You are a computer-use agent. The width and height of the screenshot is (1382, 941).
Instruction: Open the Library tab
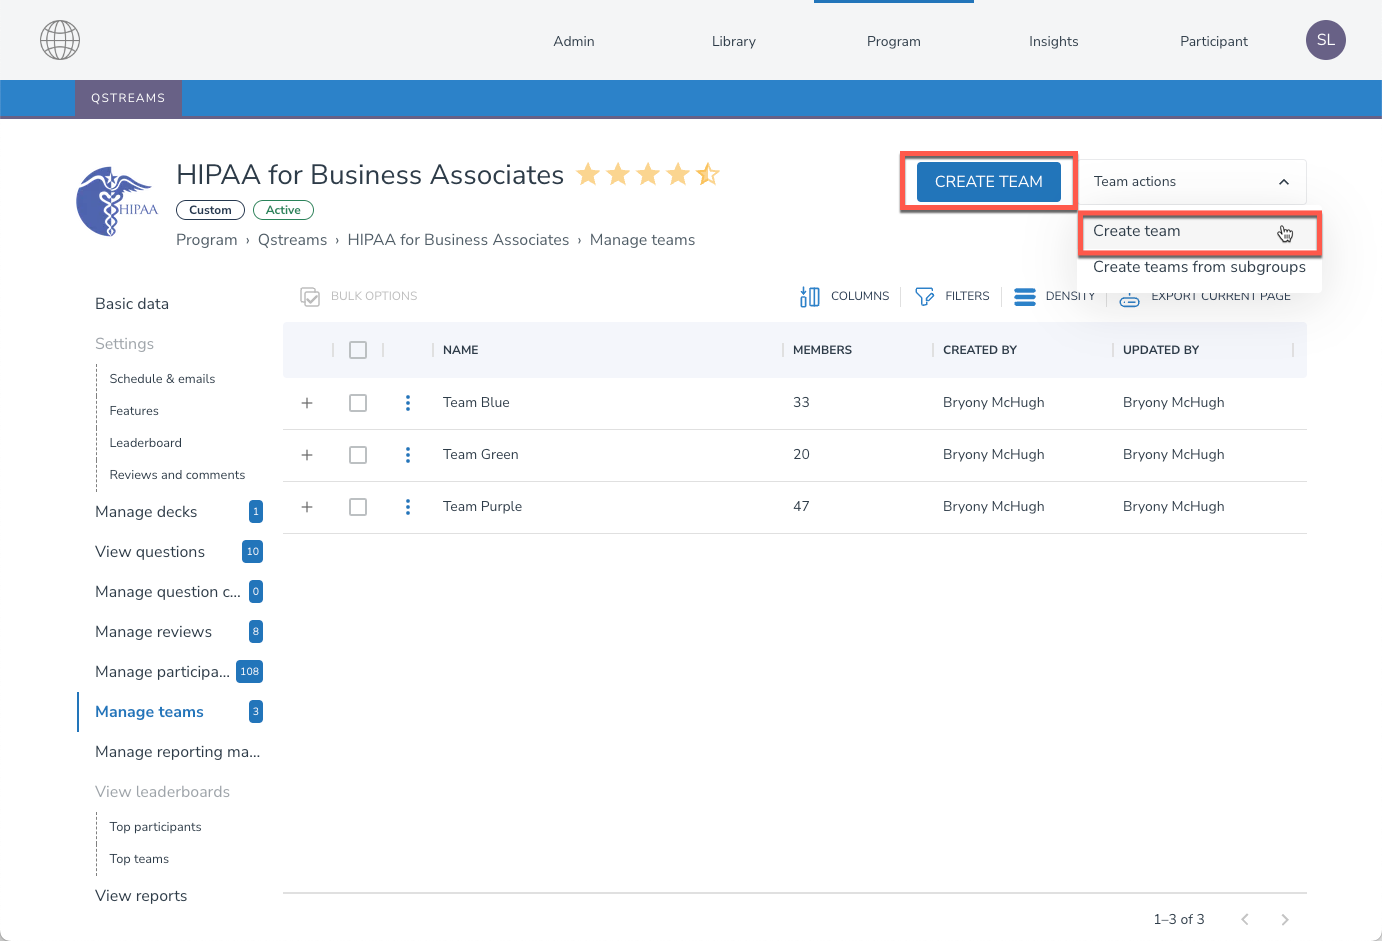pos(734,41)
